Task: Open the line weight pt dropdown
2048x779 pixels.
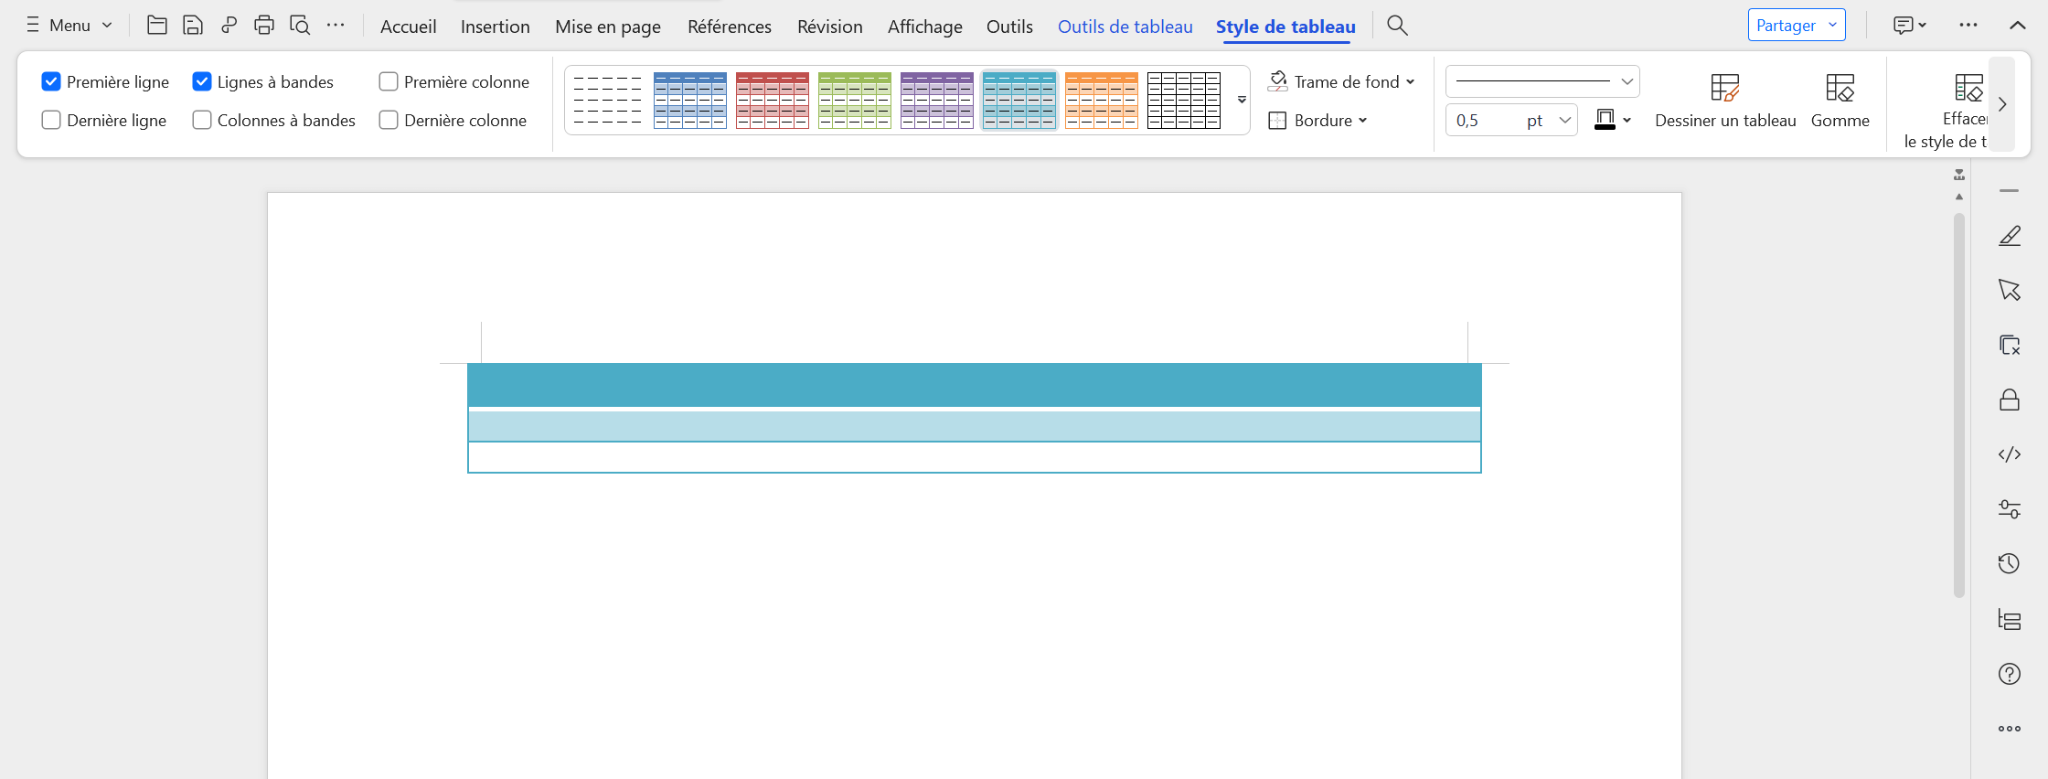Action: (1565, 120)
